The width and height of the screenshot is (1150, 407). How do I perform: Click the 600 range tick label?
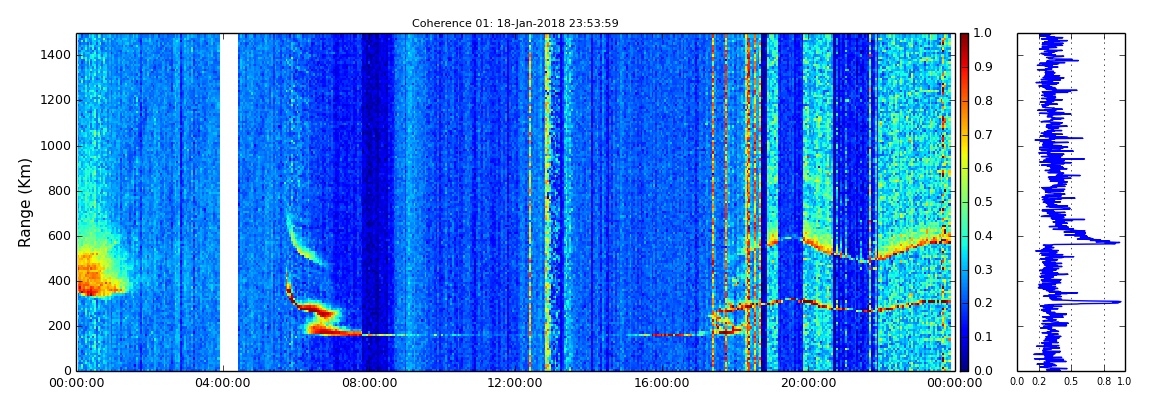click(60, 236)
